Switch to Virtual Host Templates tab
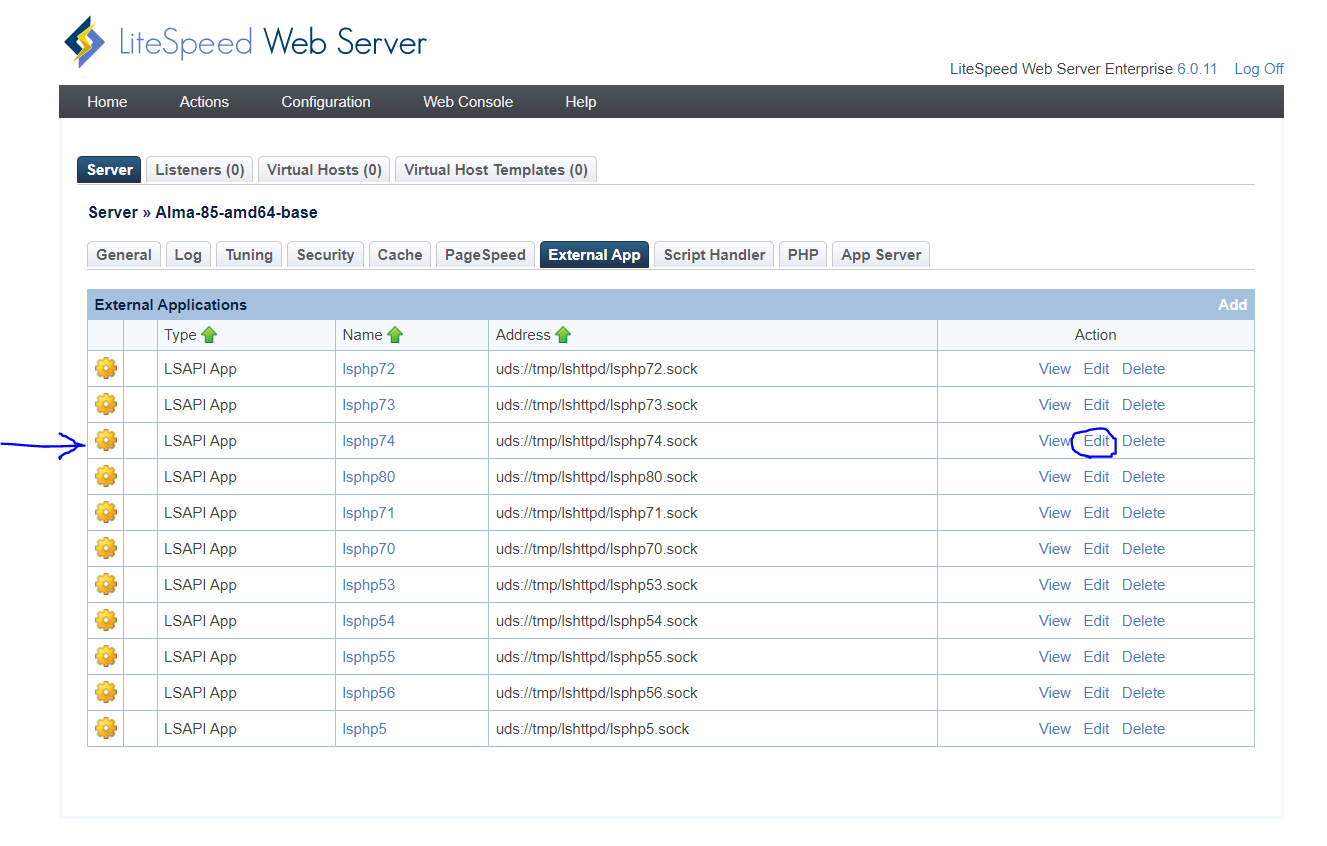 496,170
